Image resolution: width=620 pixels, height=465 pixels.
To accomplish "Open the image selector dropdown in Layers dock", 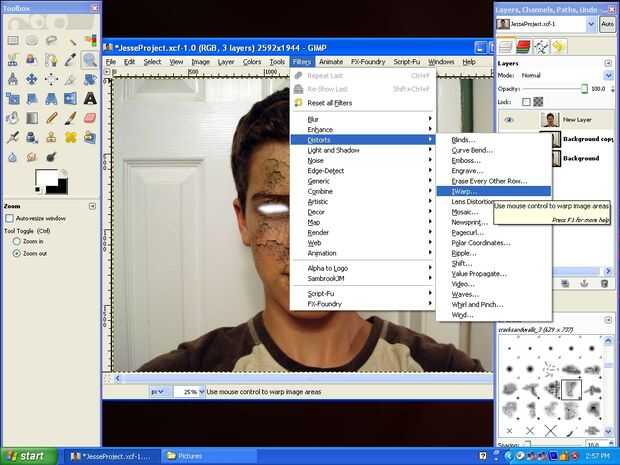I will click(x=591, y=24).
